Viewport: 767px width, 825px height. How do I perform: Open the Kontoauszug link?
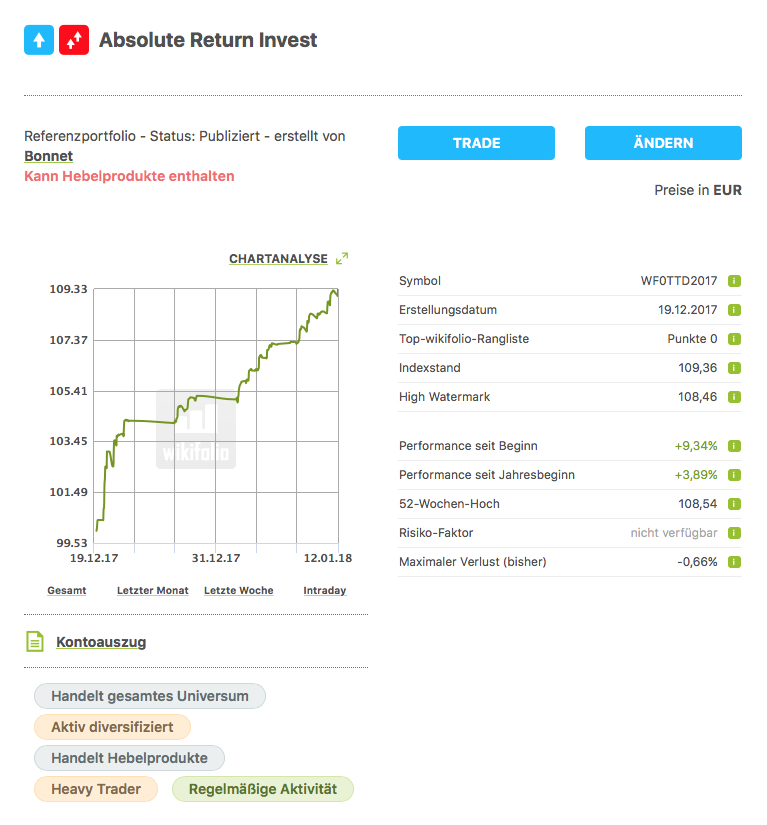pyautogui.click(x=101, y=642)
